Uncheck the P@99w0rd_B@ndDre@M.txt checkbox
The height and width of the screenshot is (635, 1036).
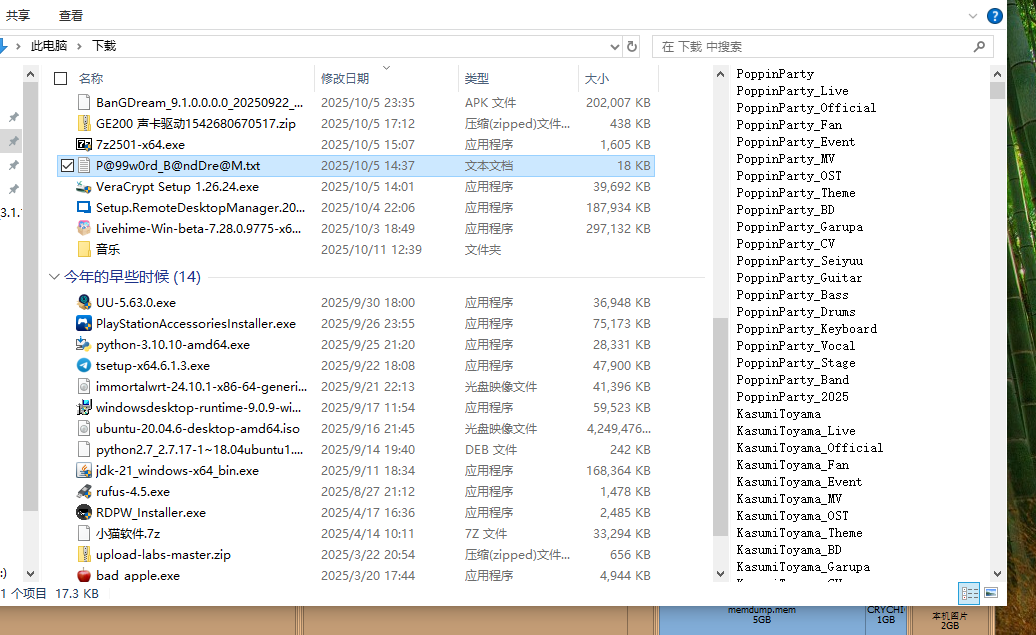(x=67, y=166)
